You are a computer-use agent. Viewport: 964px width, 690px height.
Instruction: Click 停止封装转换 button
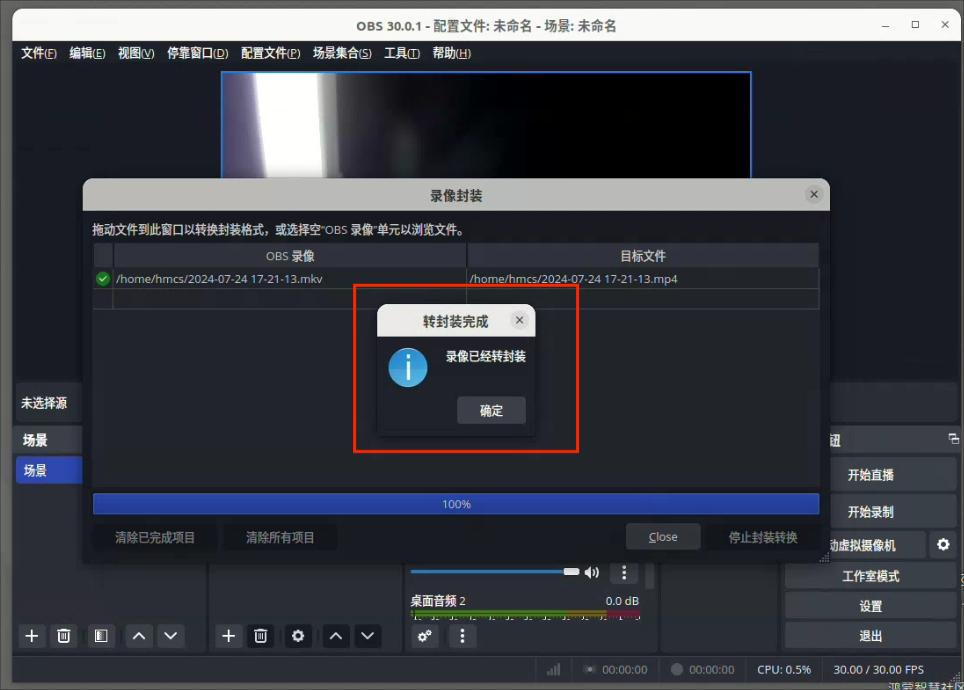point(763,537)
